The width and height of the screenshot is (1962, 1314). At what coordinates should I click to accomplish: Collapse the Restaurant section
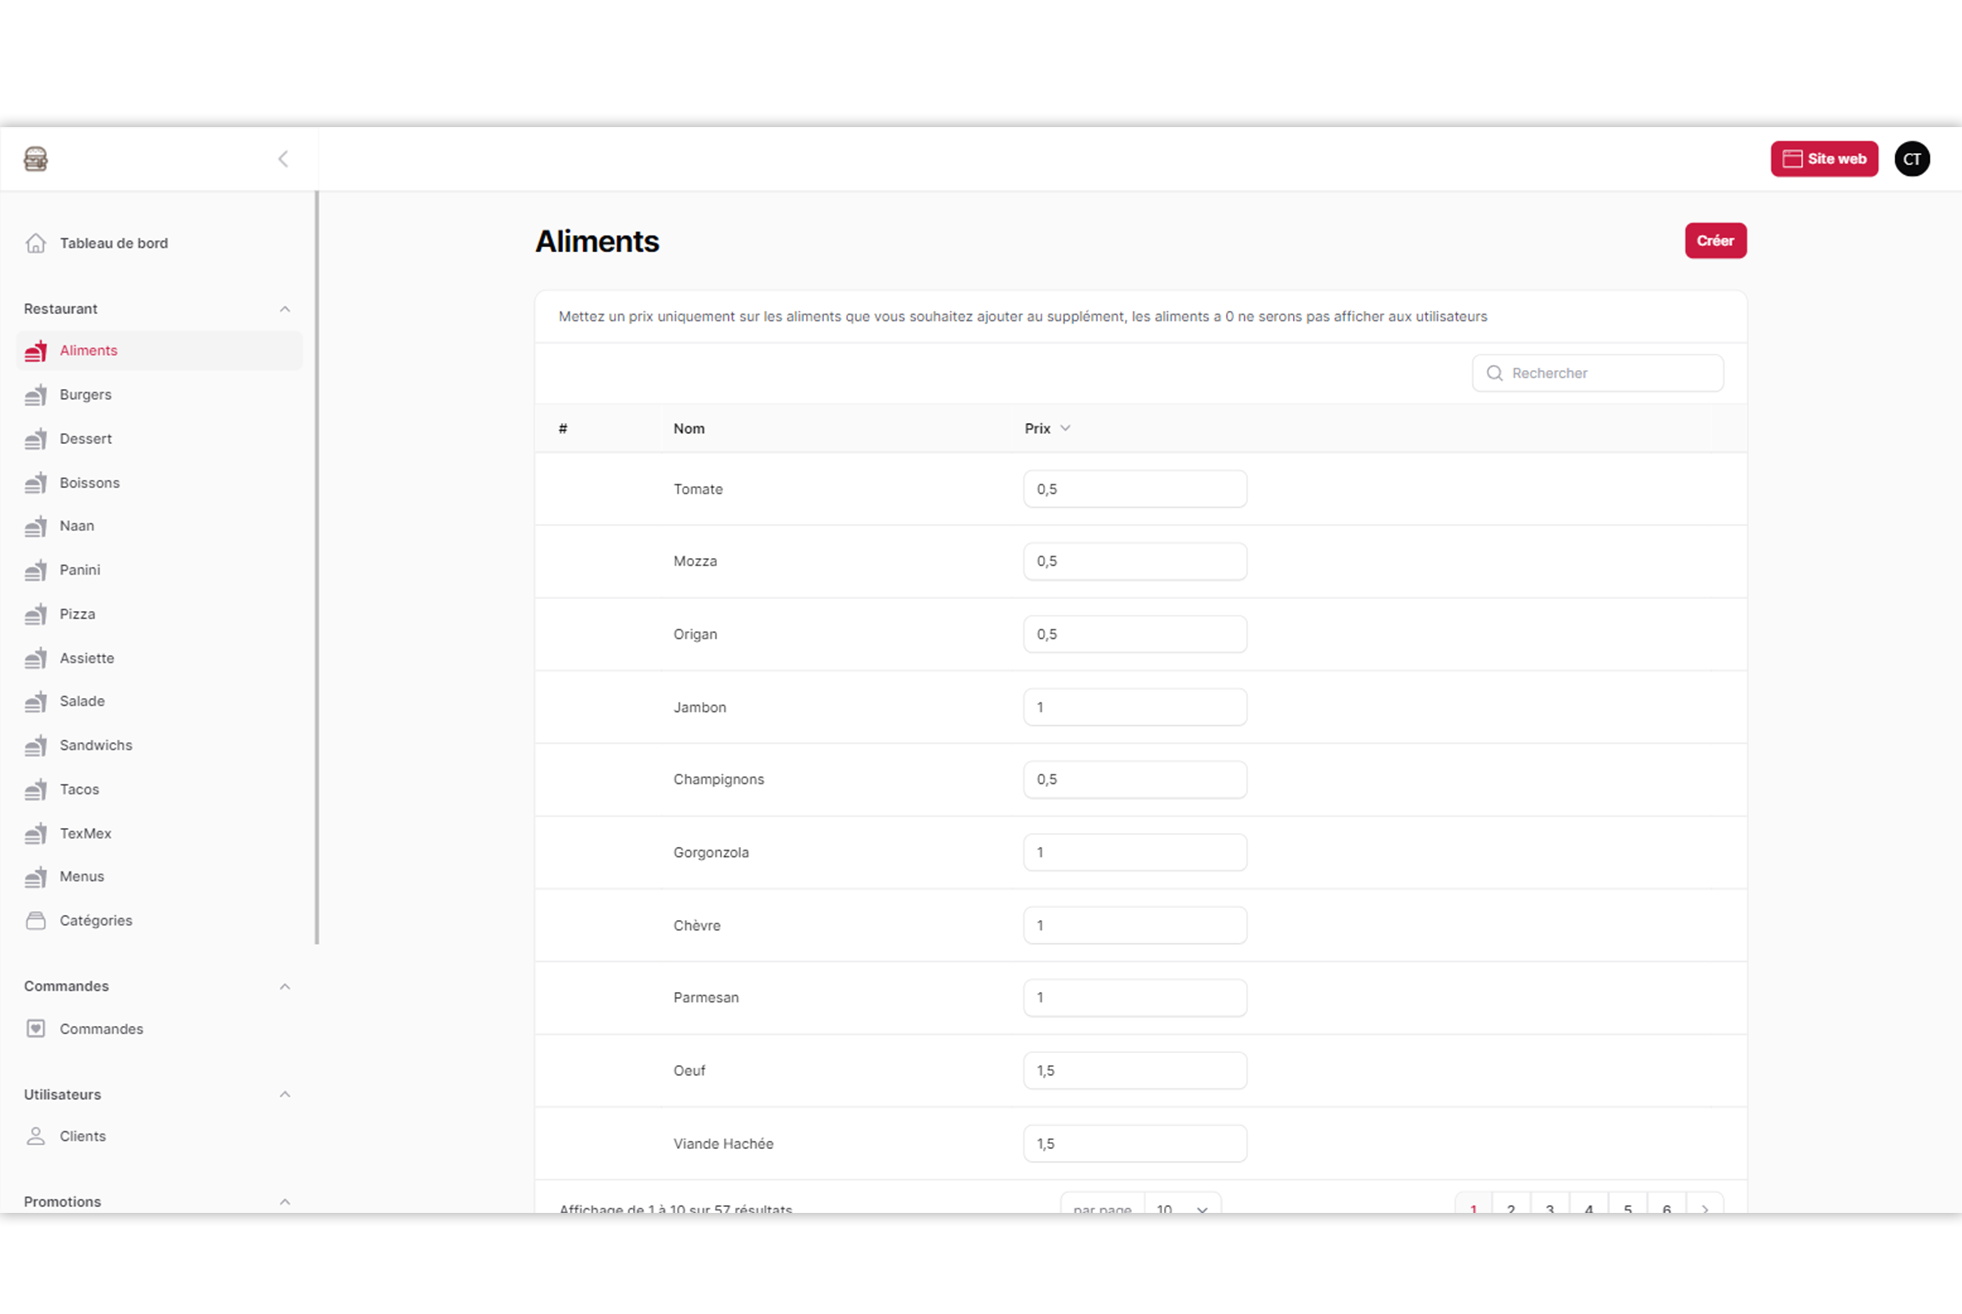[284, 309]
